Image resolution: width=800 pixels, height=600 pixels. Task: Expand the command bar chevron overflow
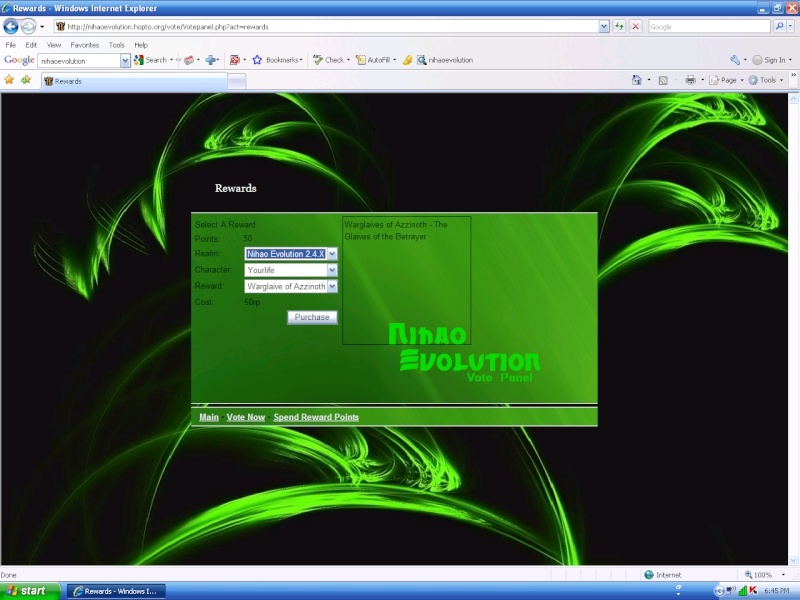pos(793,76)
